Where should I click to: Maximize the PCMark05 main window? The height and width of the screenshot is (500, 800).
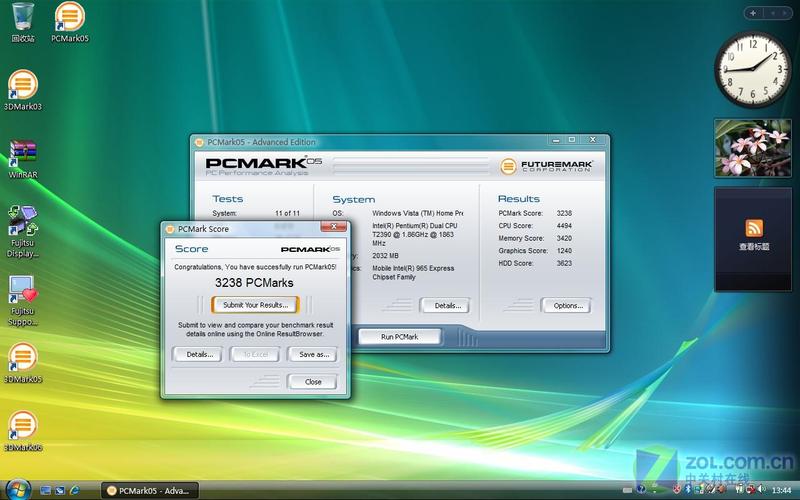click(572, 140)
